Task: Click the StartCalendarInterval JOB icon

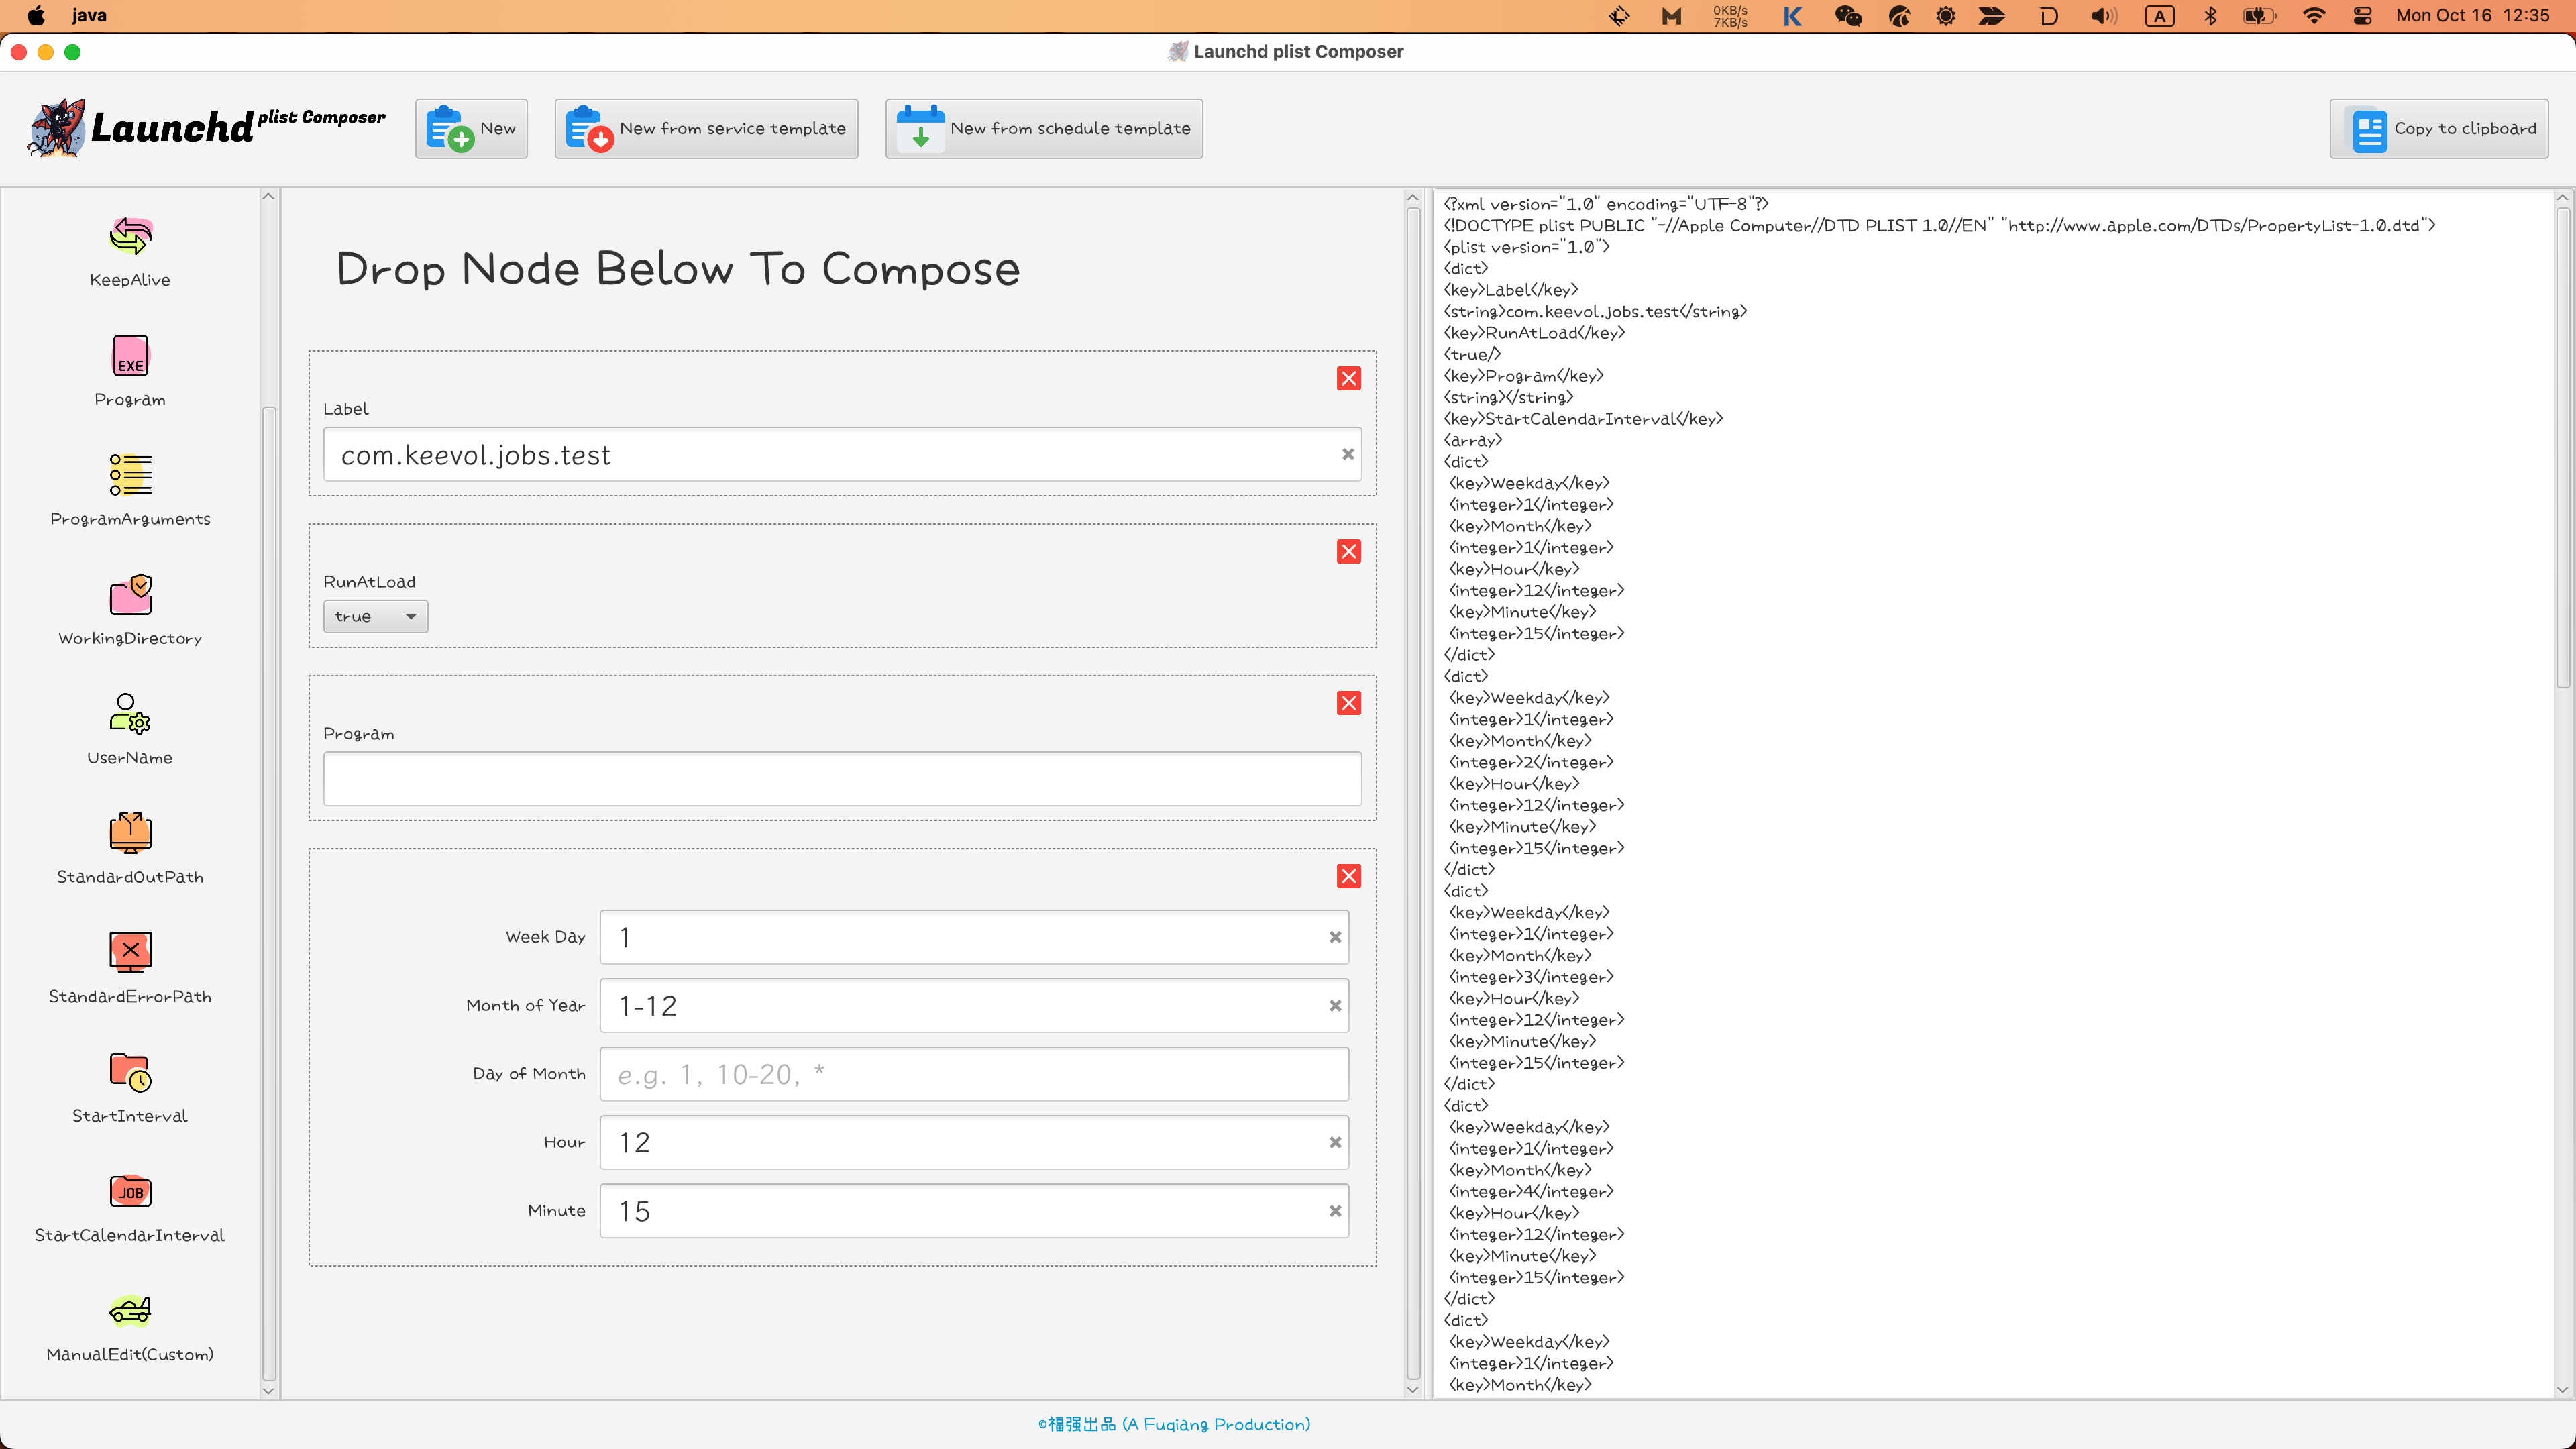Action: pyautogui.click(x=130, y=1191)
